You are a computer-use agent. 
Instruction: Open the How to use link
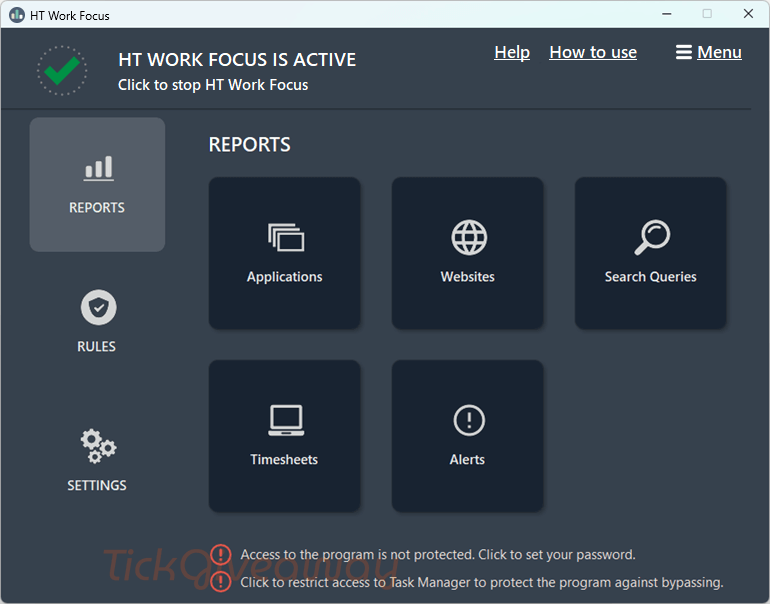click(x=593, y=52)
